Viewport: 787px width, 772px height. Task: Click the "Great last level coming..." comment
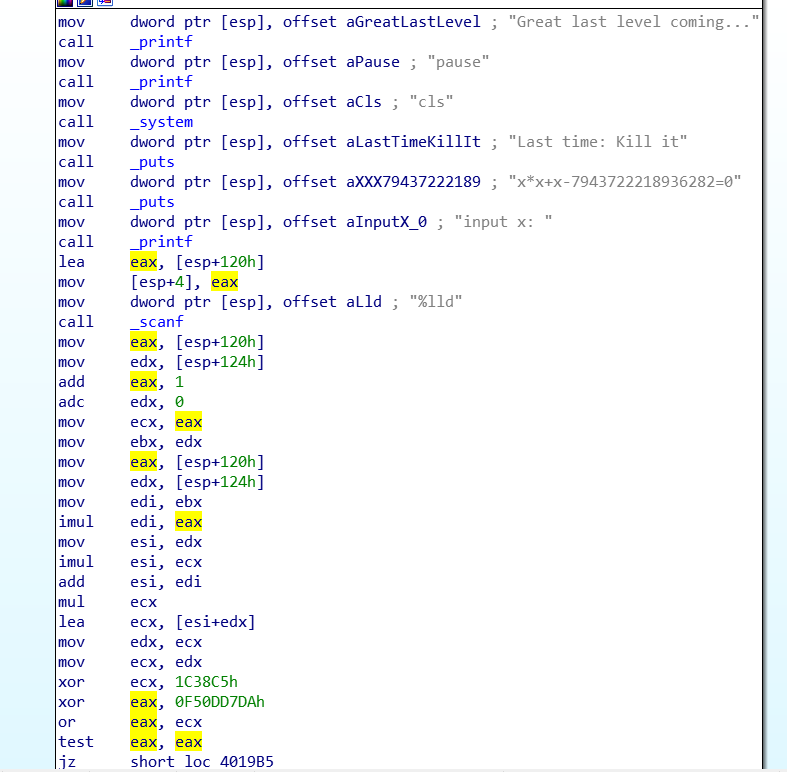[633, 22]
